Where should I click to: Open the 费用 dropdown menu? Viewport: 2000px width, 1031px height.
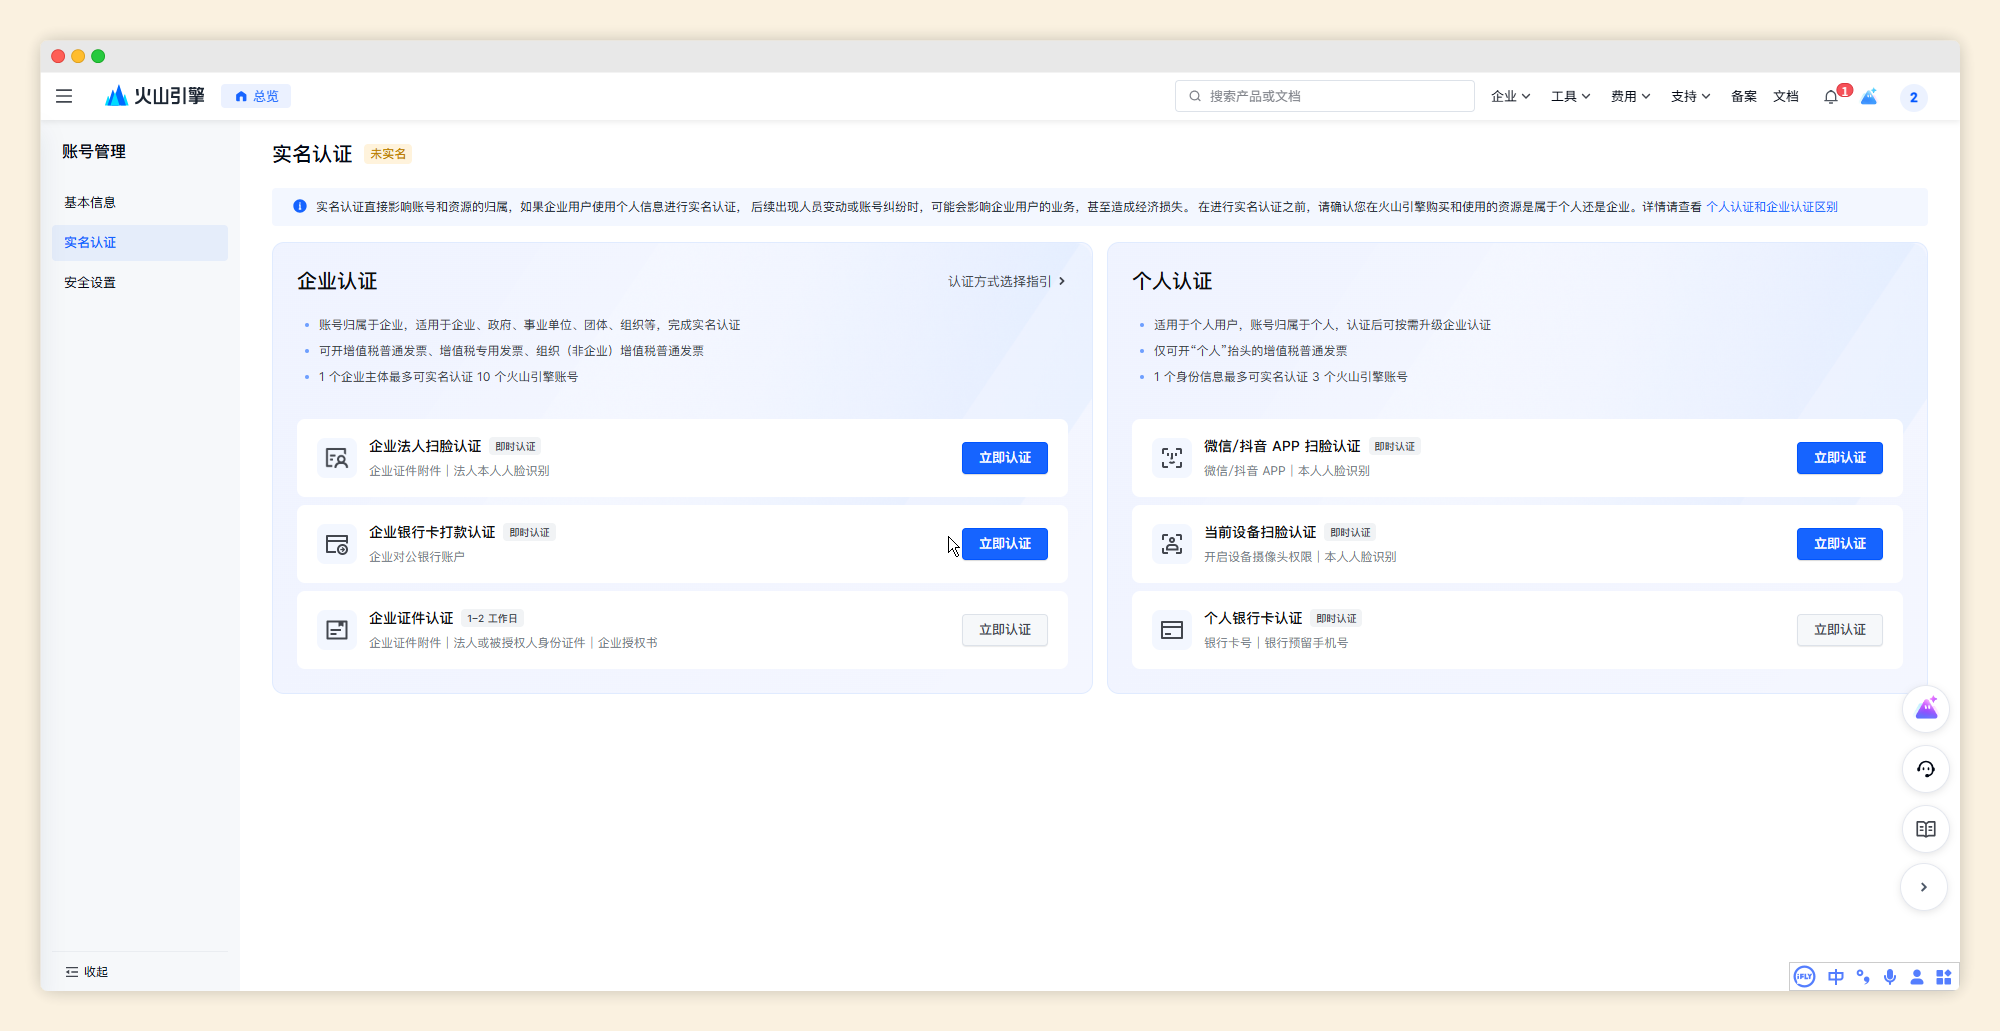(1630, 96)
